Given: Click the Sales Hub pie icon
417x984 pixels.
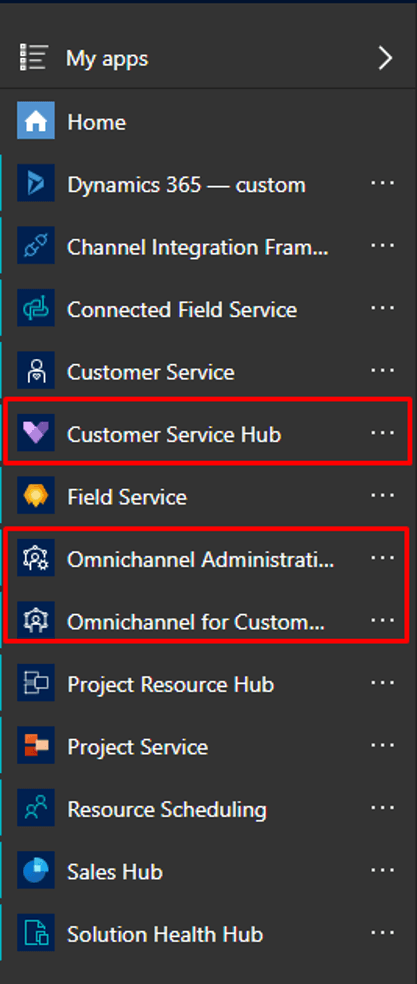Looking at the screenshot, I should (x=36, y=870).
